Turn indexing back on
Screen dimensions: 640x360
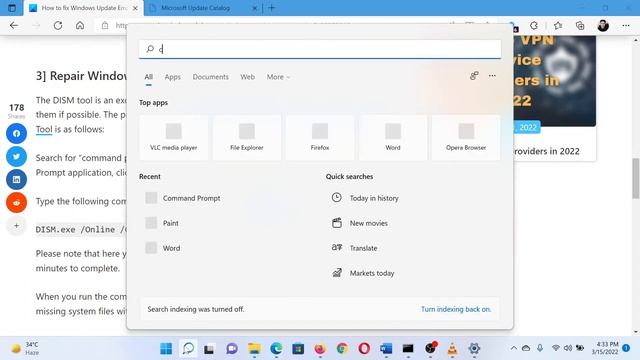coord(456,309)
